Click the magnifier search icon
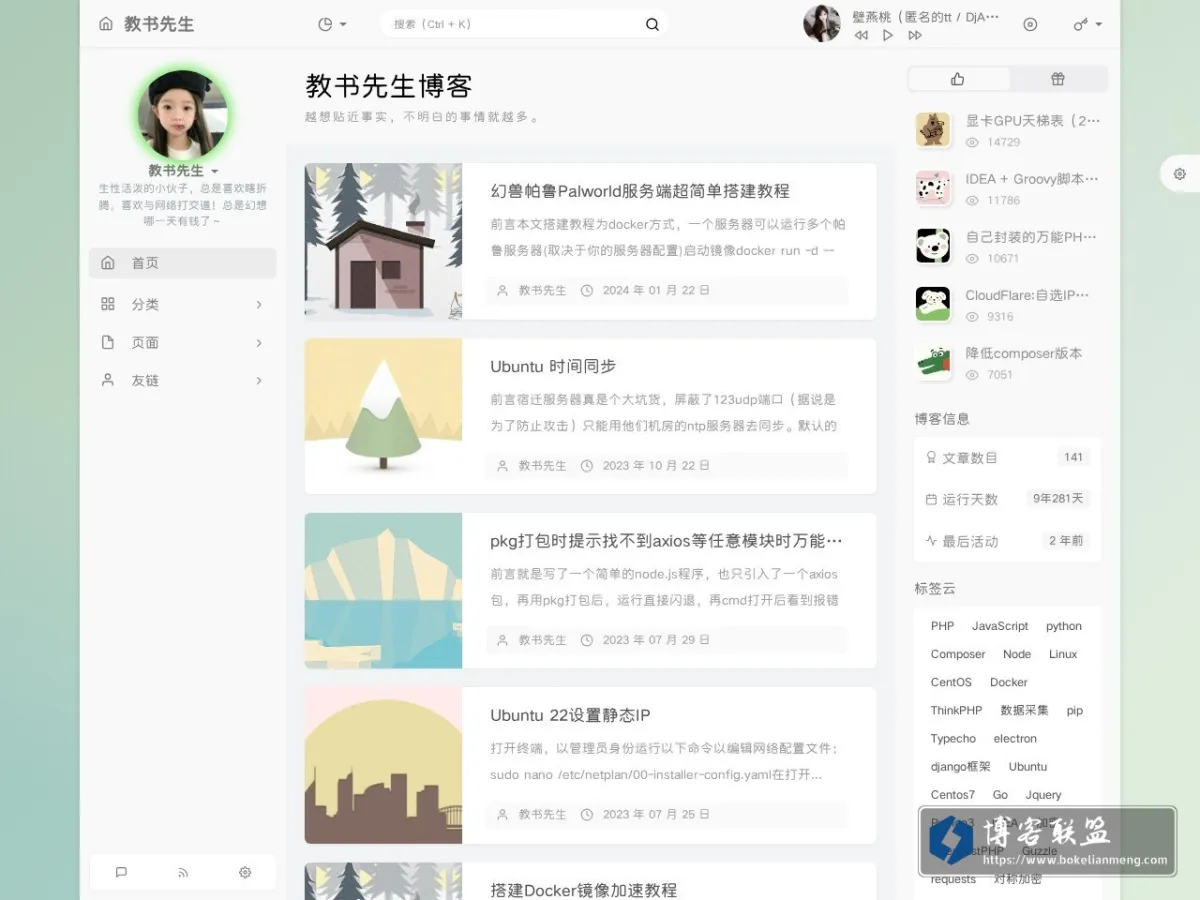Viewport: 1200px width, 900px height. point(652,24)
